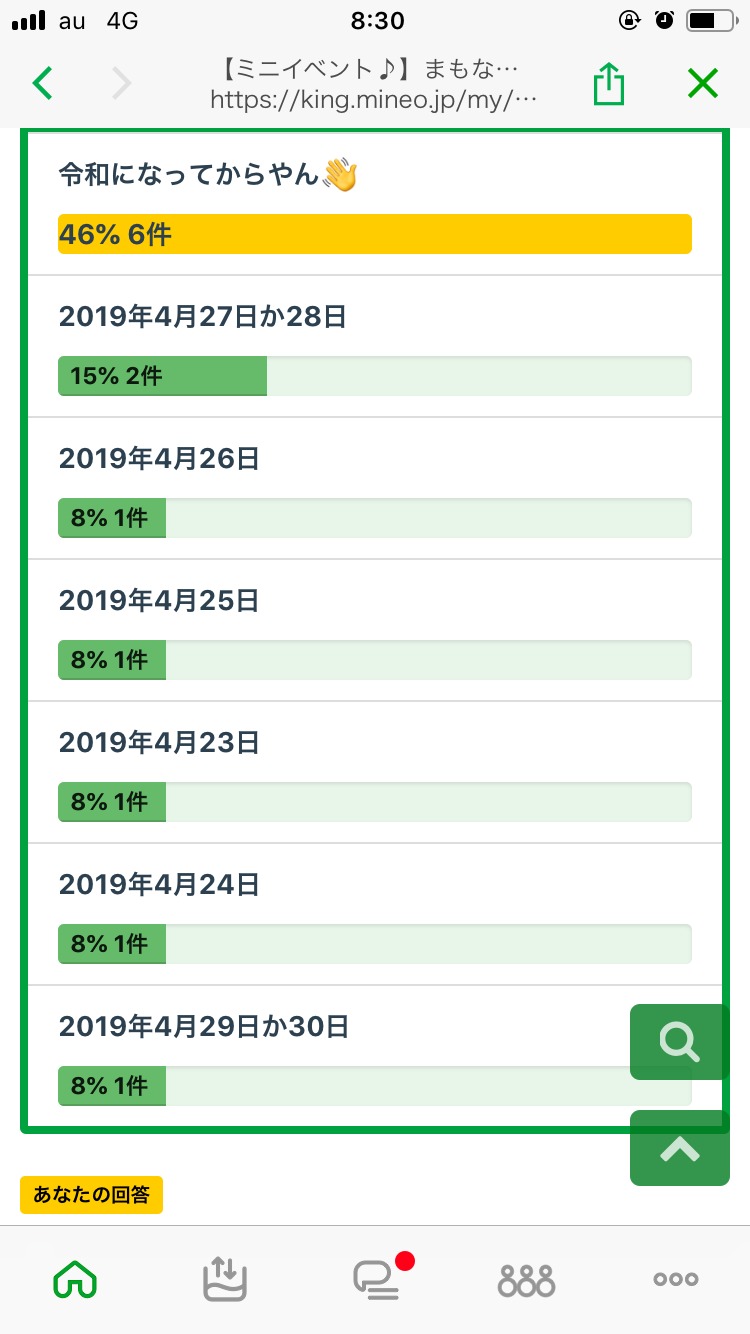Tap the yellow 46% 6件 result bar
750x1334 pixels.
click(x=374, y=234)
